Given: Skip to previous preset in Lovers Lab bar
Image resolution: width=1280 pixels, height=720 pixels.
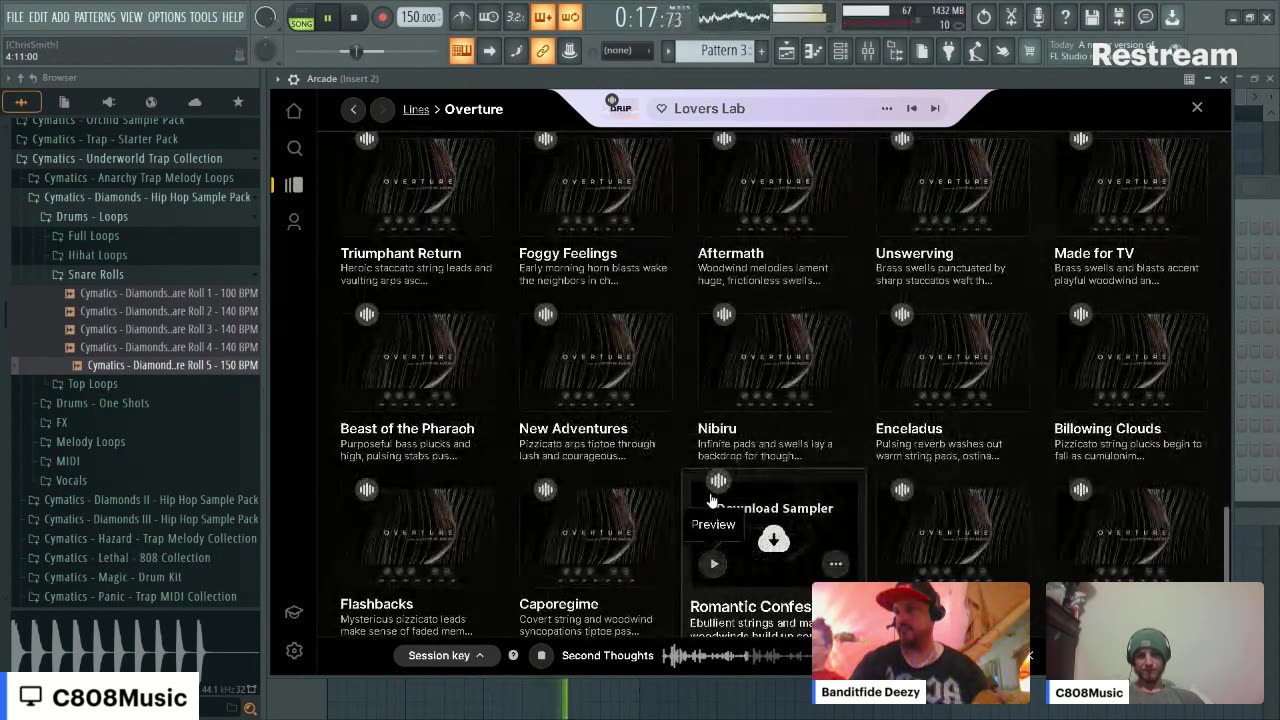Looking at the screenshot, I should point(911,108).
